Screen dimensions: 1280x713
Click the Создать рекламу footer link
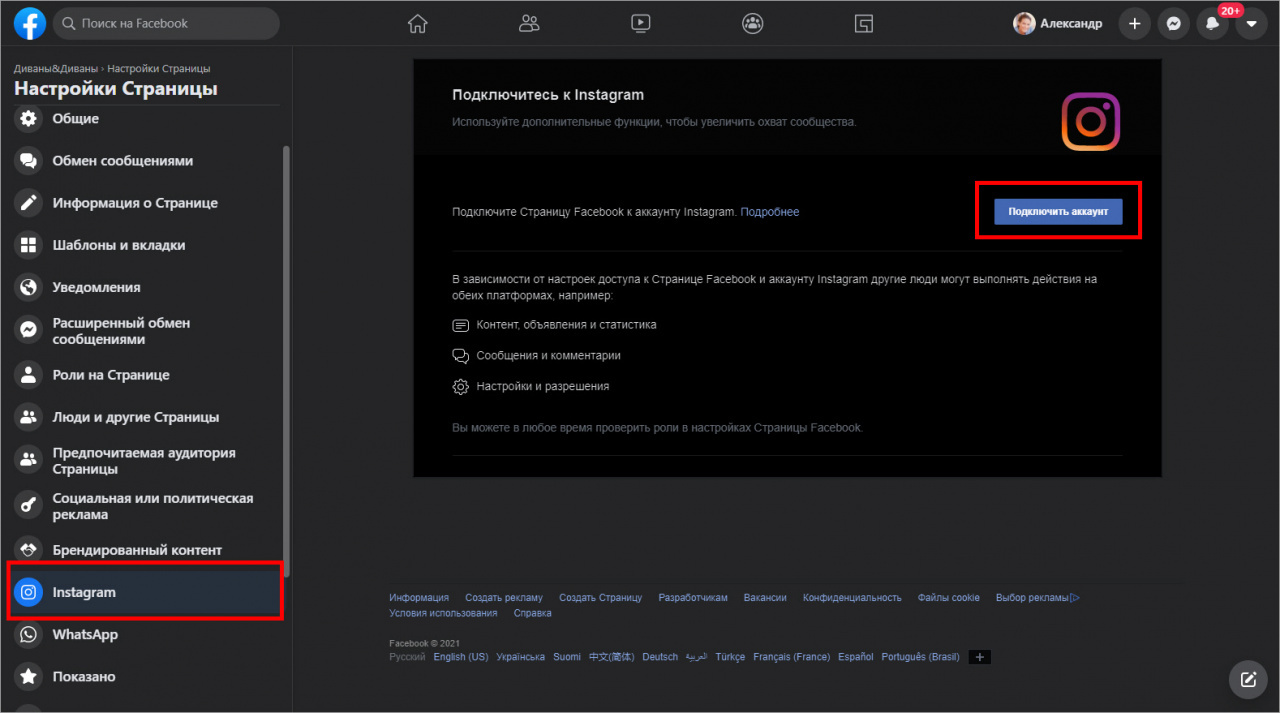(504, 598)
